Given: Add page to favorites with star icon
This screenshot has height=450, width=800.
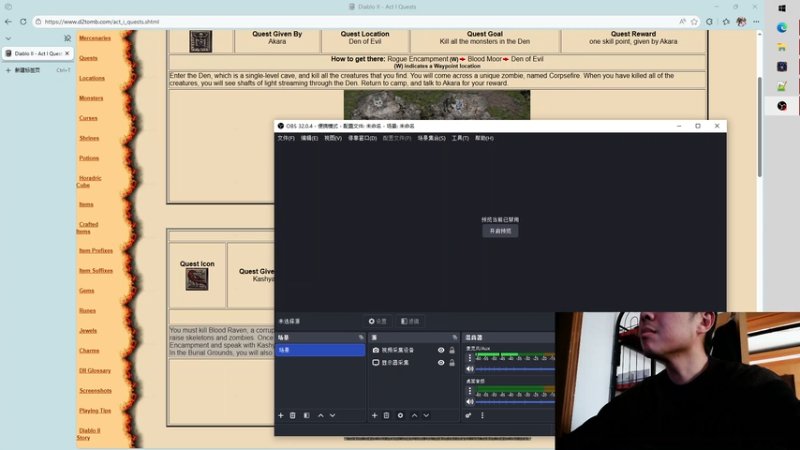Looking at the screenshot, I should click(x=694, y=21).
